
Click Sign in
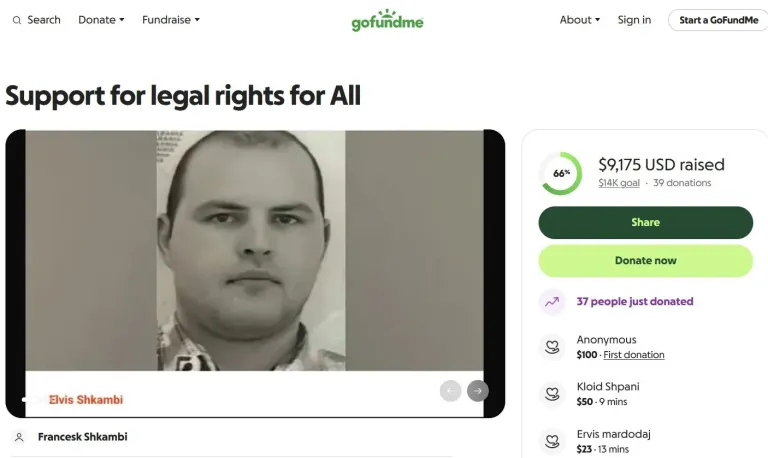click(634, 20)
